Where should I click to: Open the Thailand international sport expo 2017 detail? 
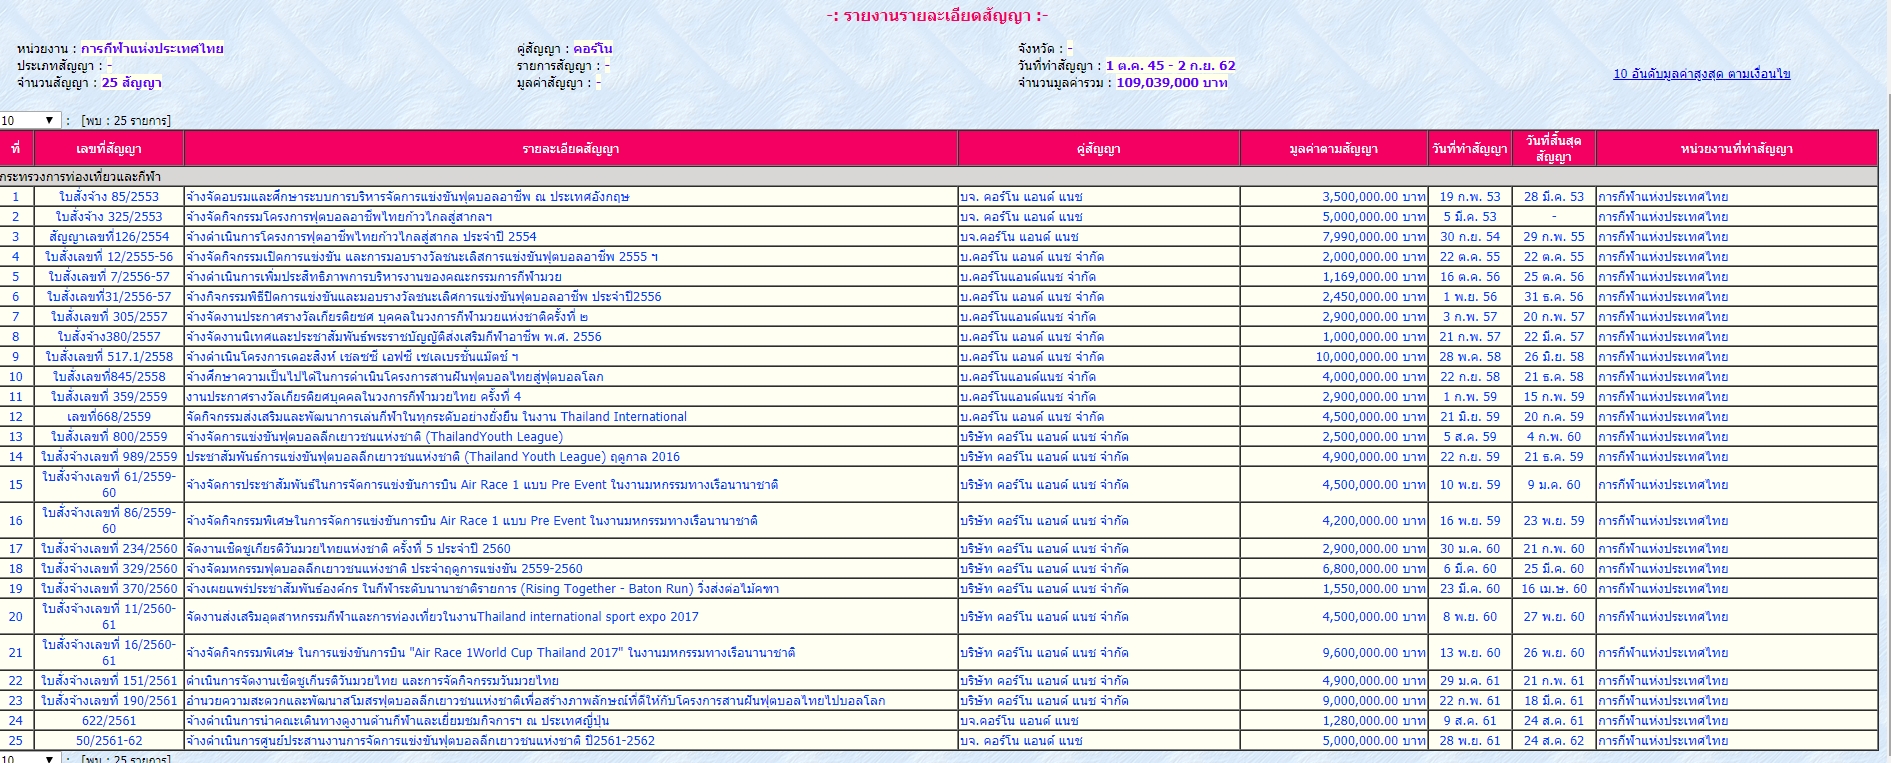[x=442, y=617]
